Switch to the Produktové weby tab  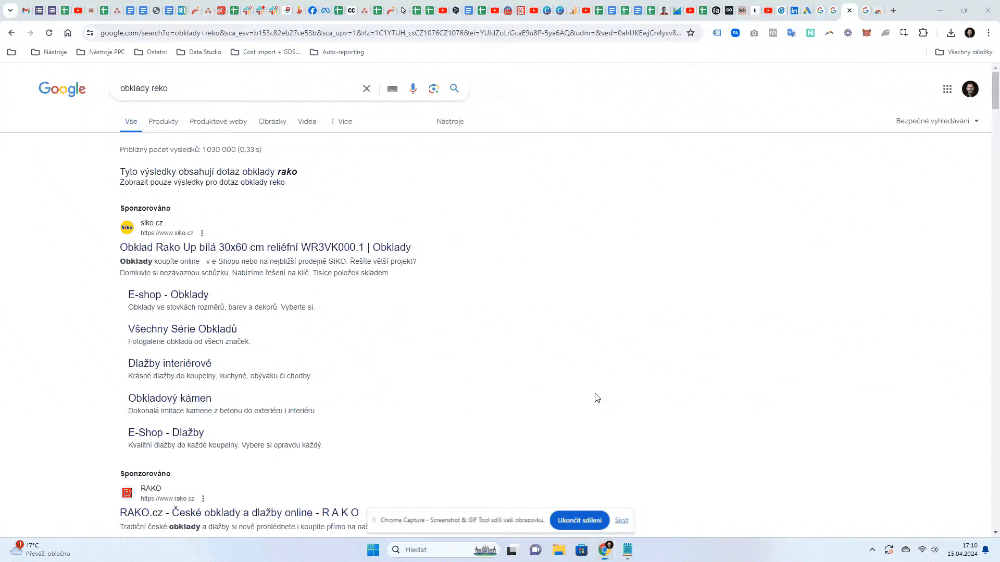click(218, 121)
